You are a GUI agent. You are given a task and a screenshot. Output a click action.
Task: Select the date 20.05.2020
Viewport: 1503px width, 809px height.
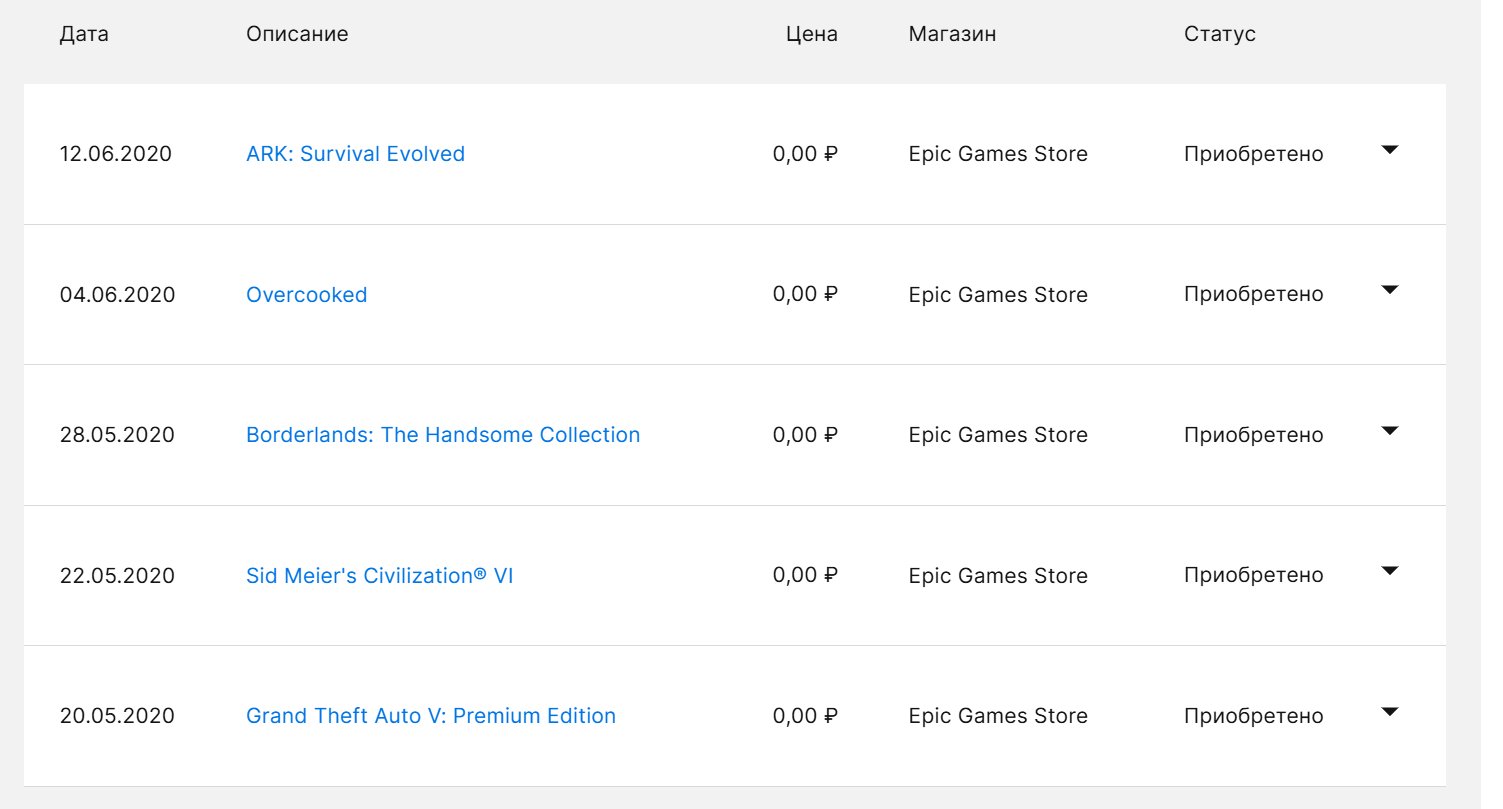[x=117, y=716]
